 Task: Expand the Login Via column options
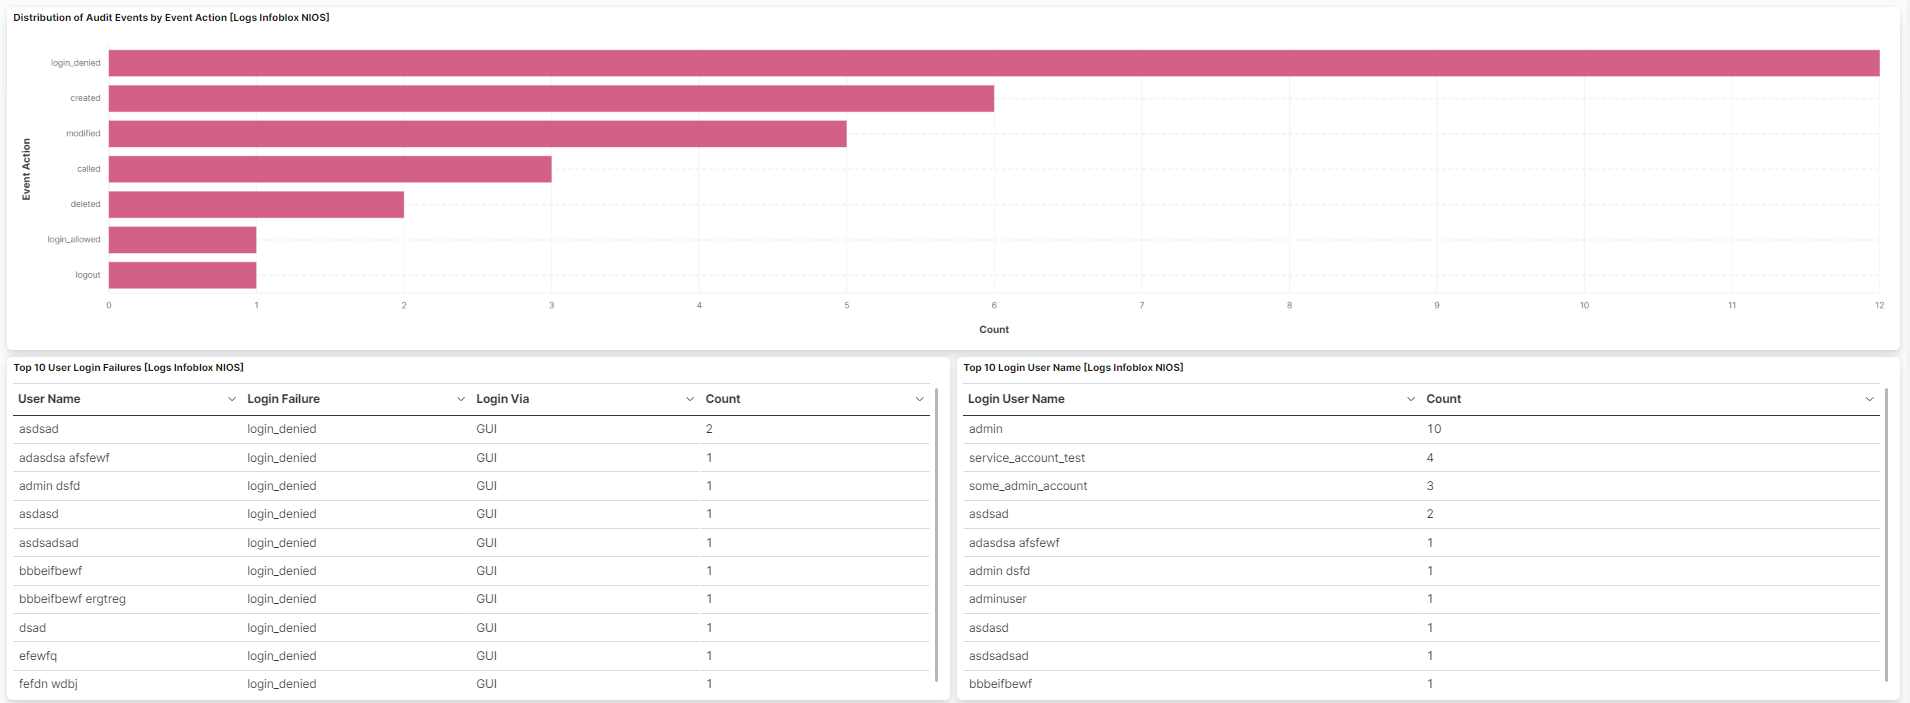(690, 399)
